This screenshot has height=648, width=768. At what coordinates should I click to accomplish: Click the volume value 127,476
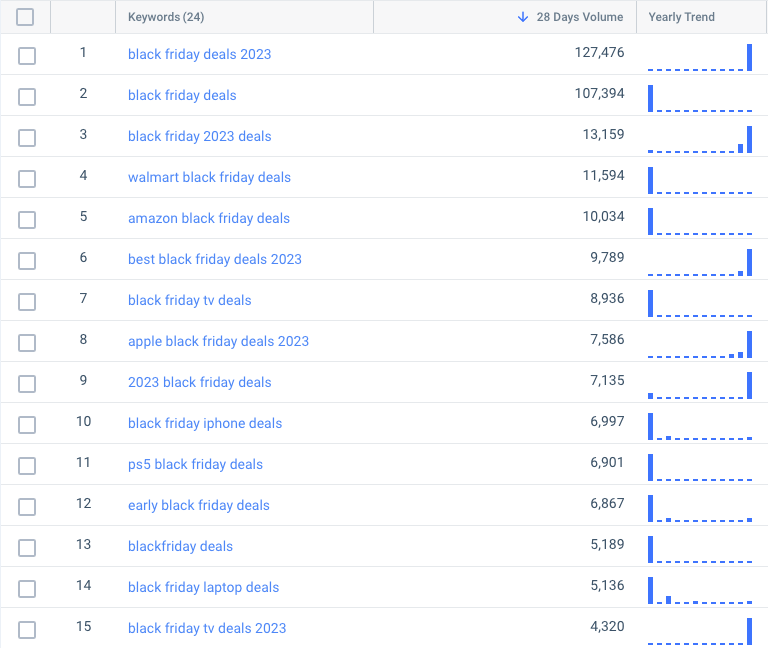click(x=600, y=52)
